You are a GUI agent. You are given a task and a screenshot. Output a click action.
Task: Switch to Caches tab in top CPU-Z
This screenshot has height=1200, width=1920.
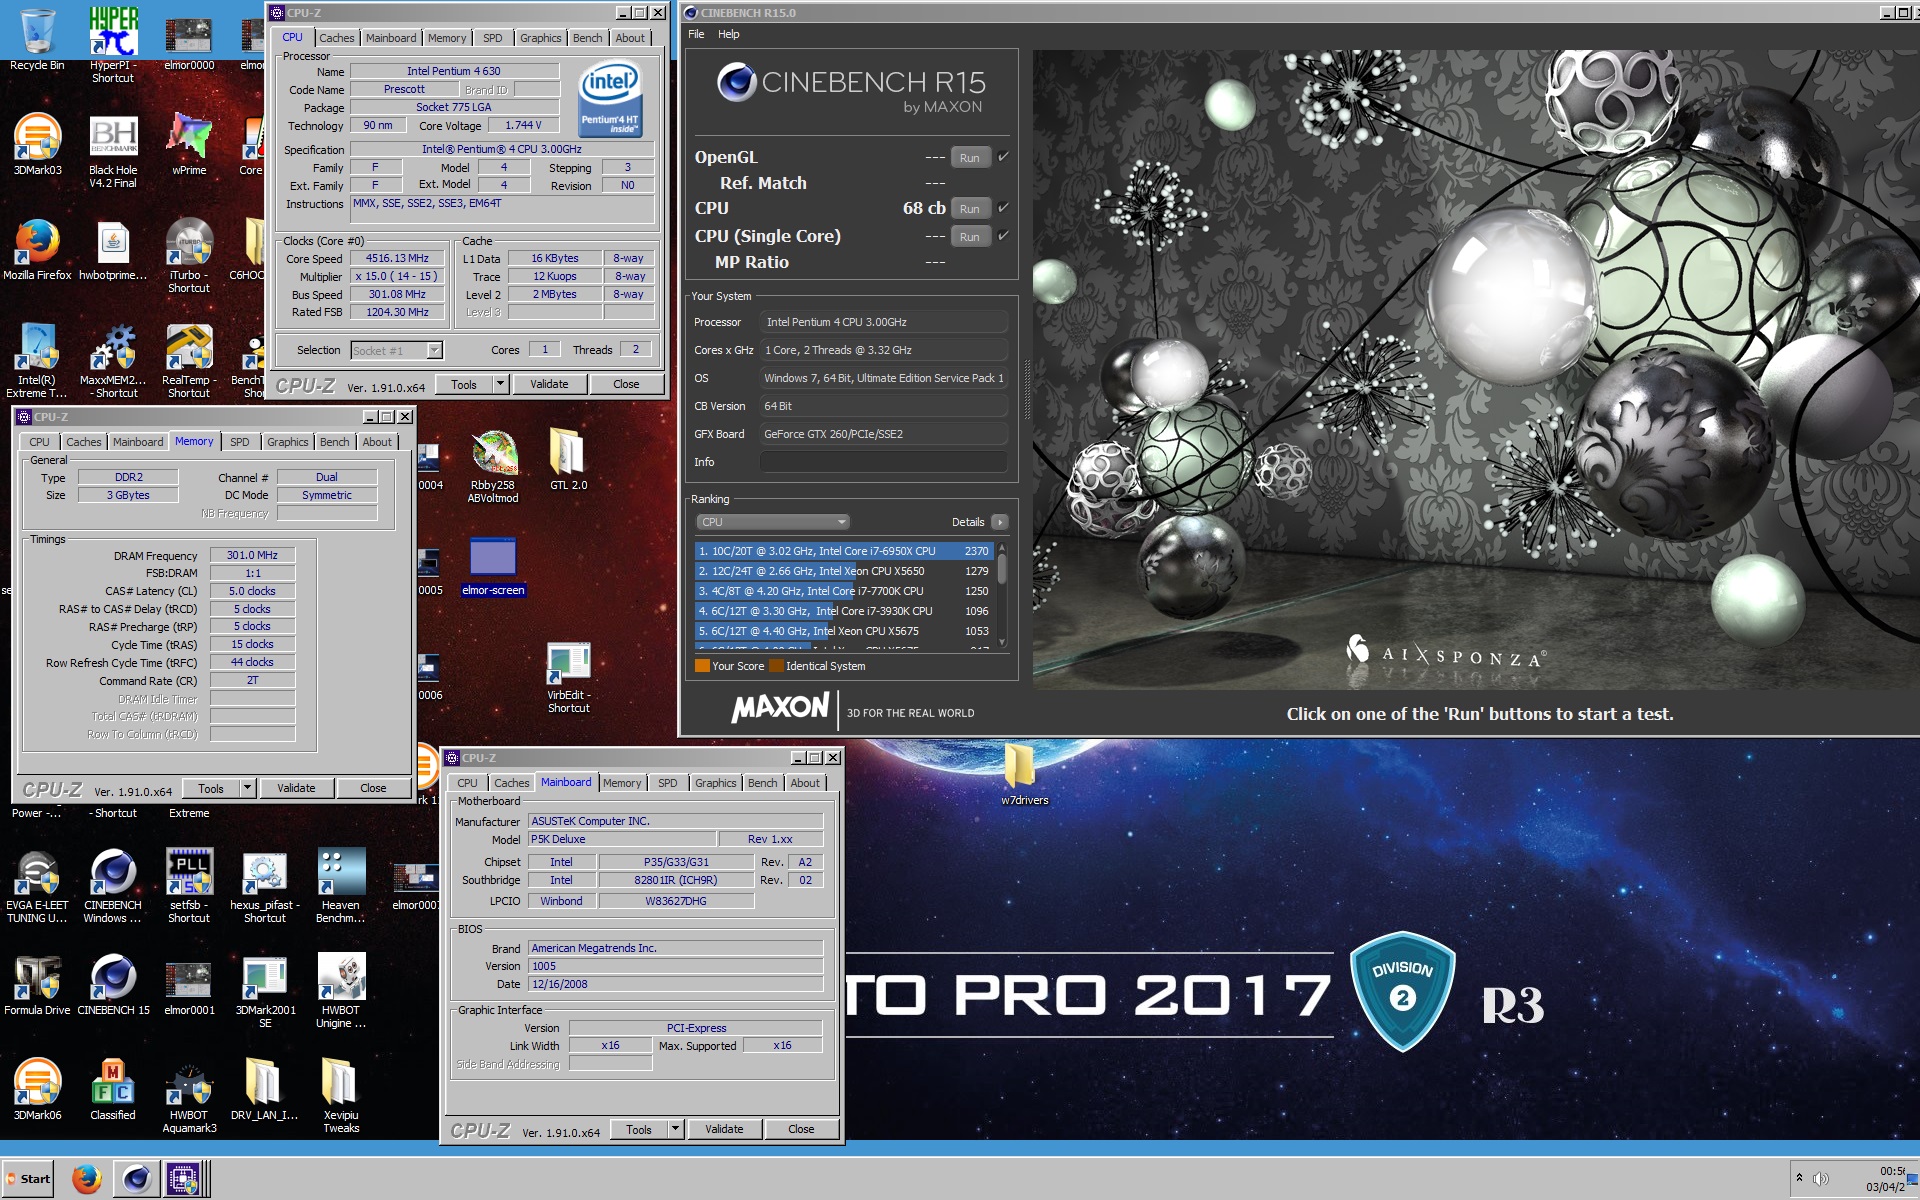pyautogui.click(x=337, y=38)
